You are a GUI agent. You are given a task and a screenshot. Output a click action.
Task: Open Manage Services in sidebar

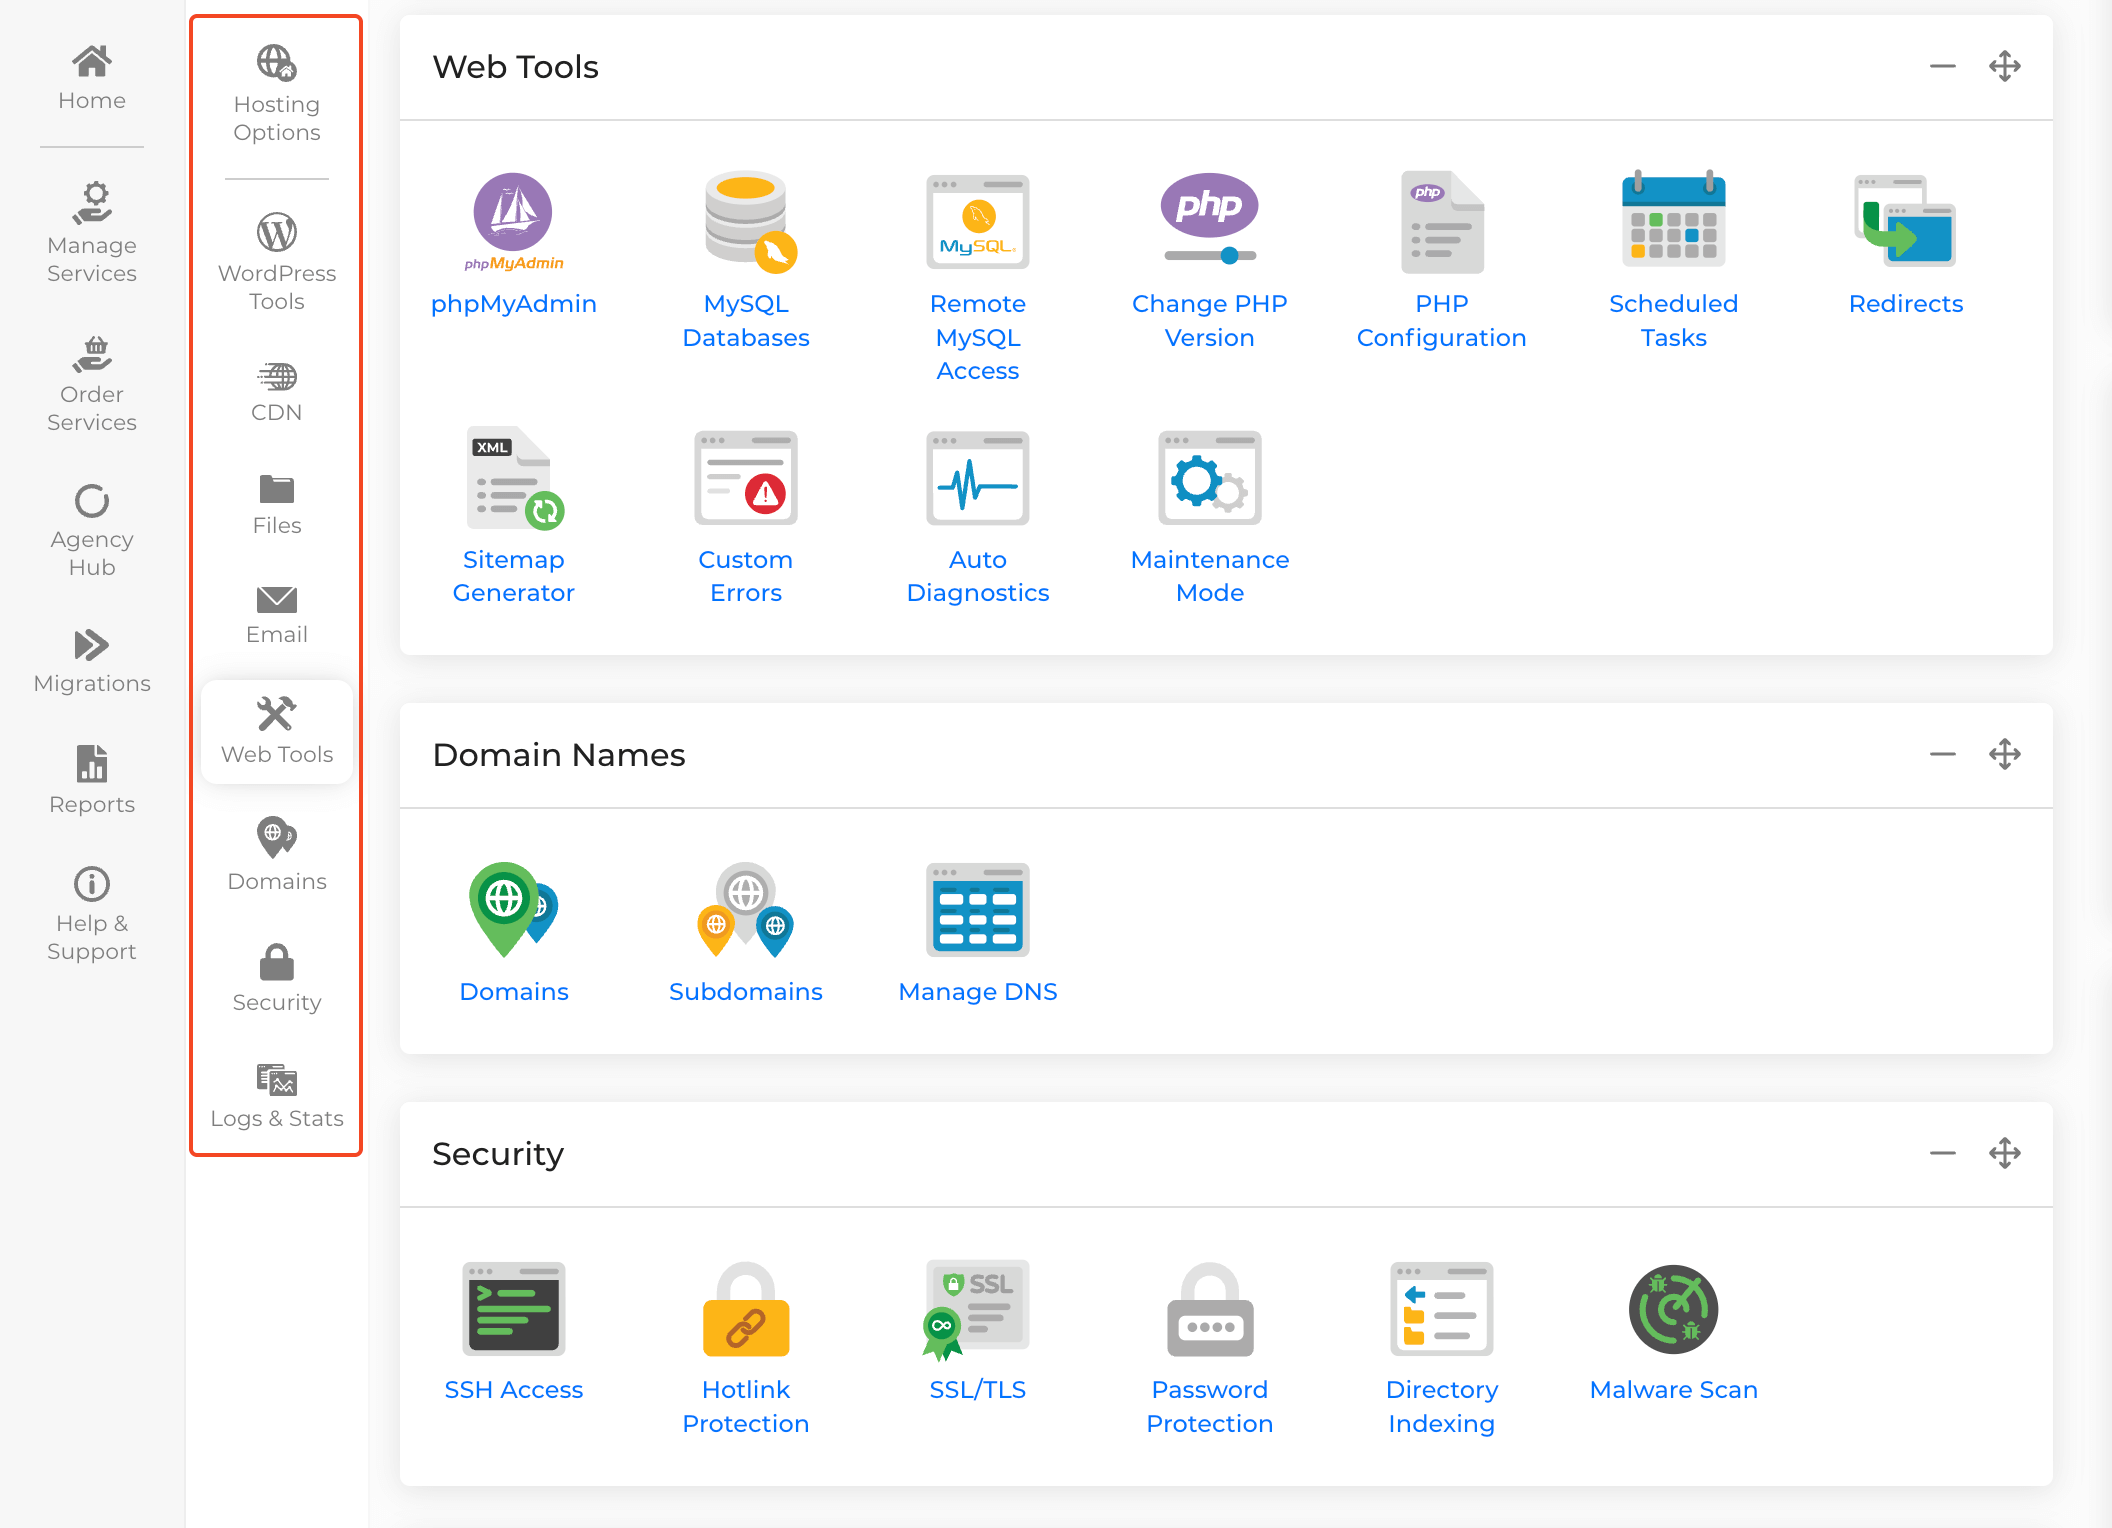[x=92, y=233]
